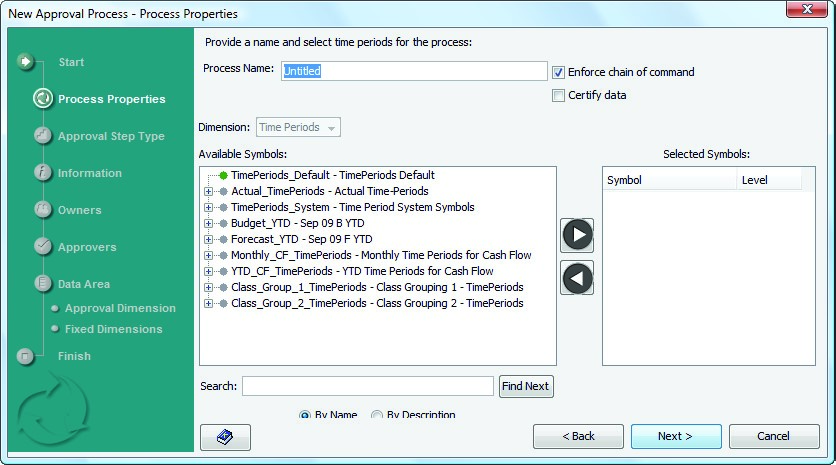This screenshot has width=836, height=465.
Task: Click the Search text field
Action: click(x=368, y=386)
